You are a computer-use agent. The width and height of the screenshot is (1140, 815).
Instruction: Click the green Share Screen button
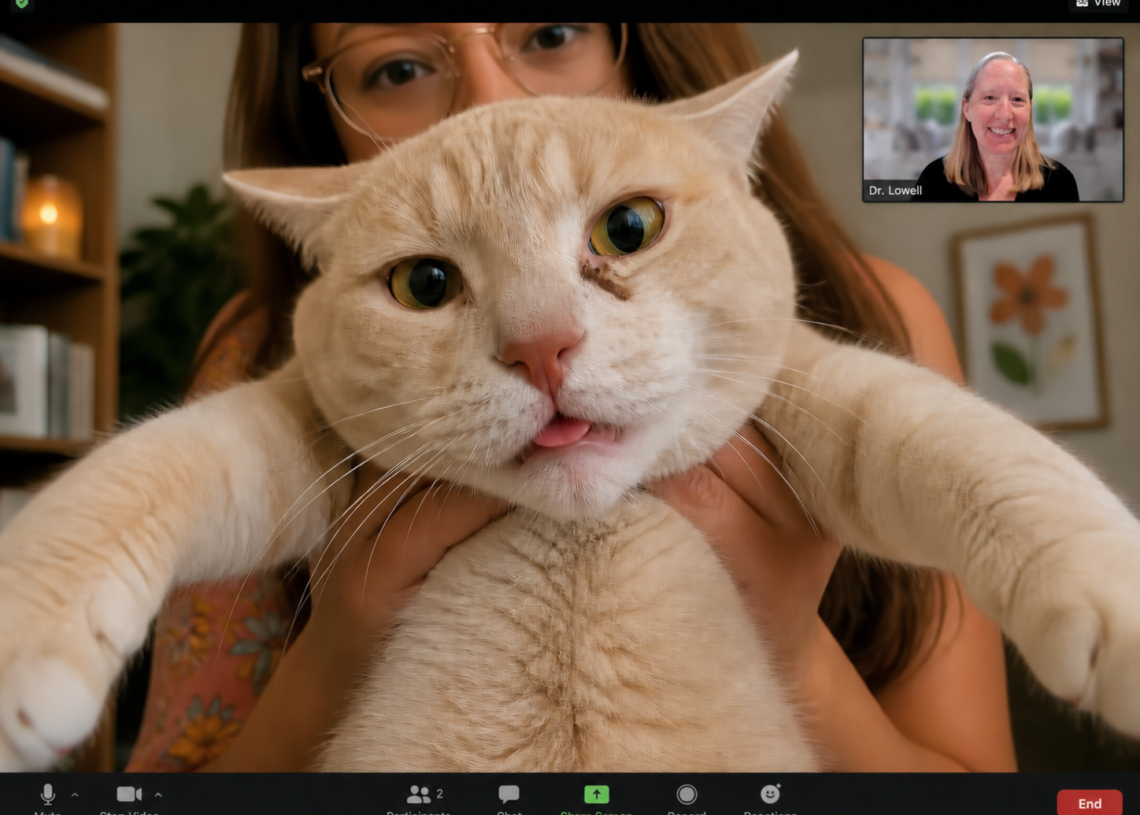tap(596, 794)
